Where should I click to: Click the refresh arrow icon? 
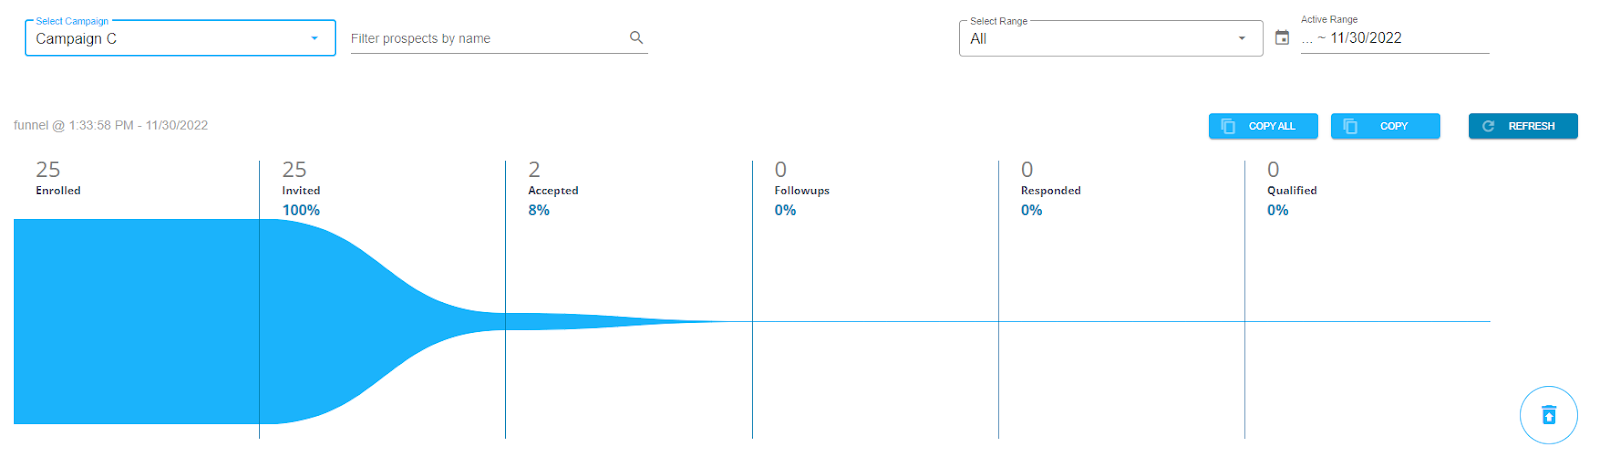coord(1488,126)
